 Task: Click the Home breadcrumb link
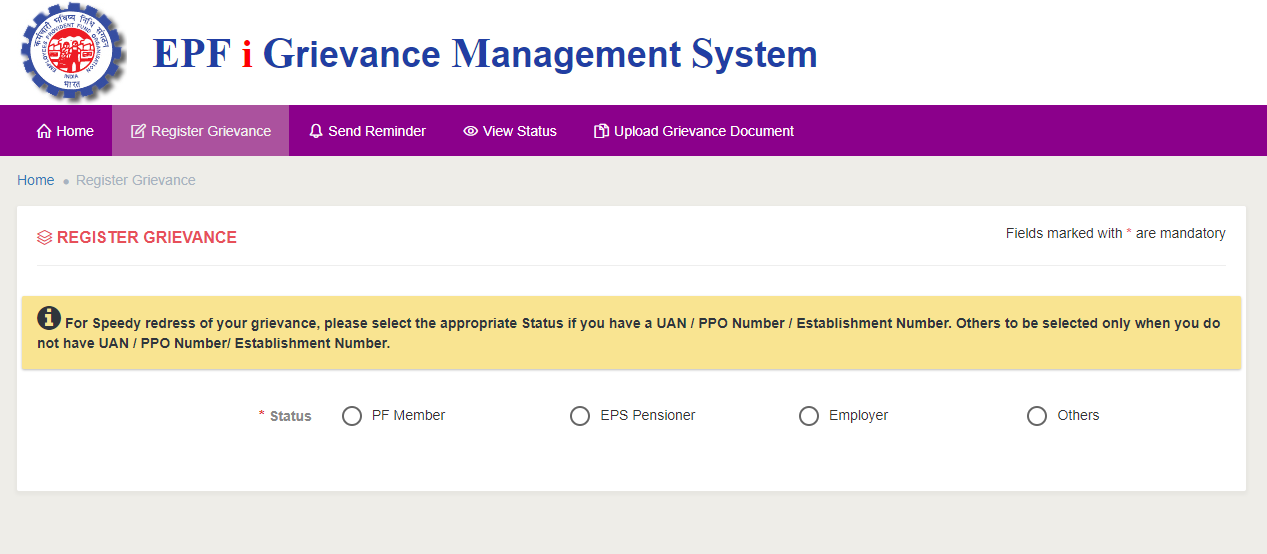[x=36, y=180]
